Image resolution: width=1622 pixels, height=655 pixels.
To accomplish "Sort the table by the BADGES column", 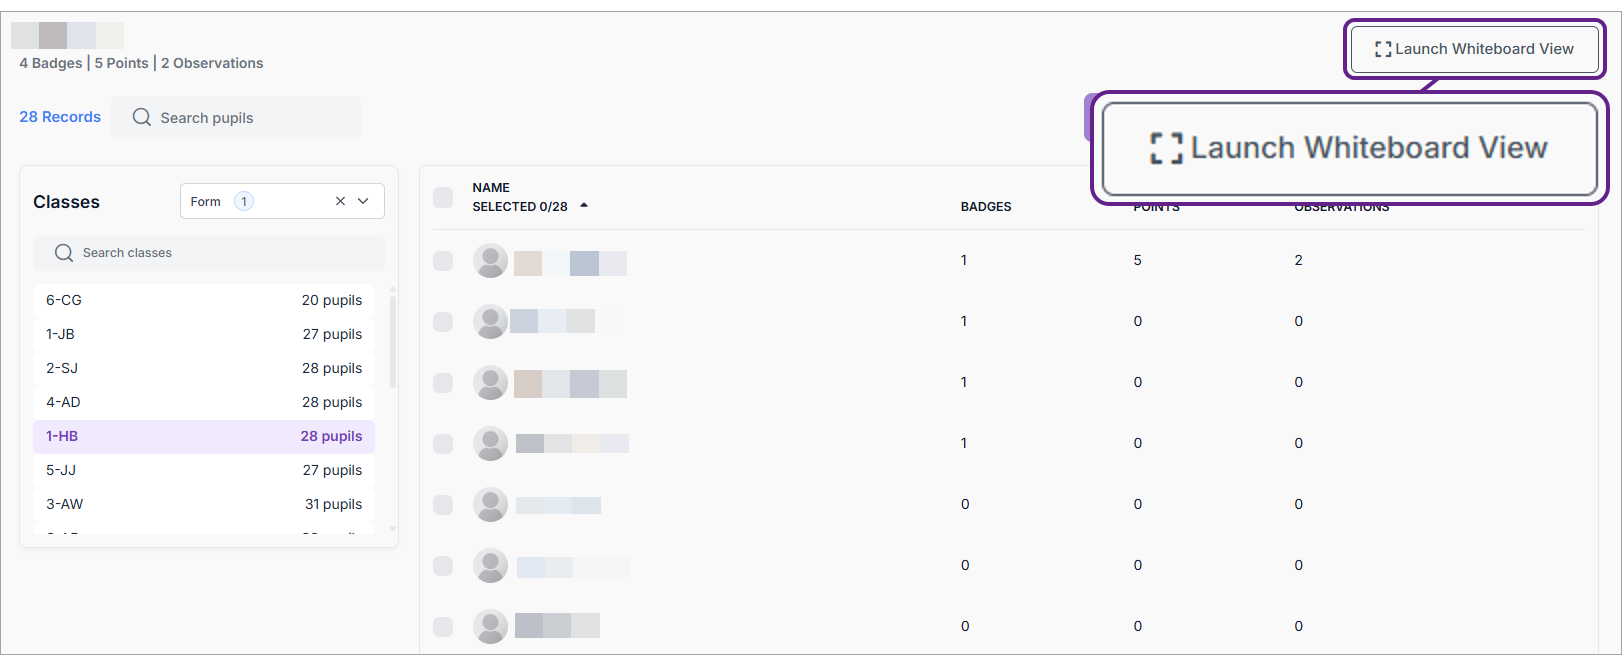I will coord(985,207).
